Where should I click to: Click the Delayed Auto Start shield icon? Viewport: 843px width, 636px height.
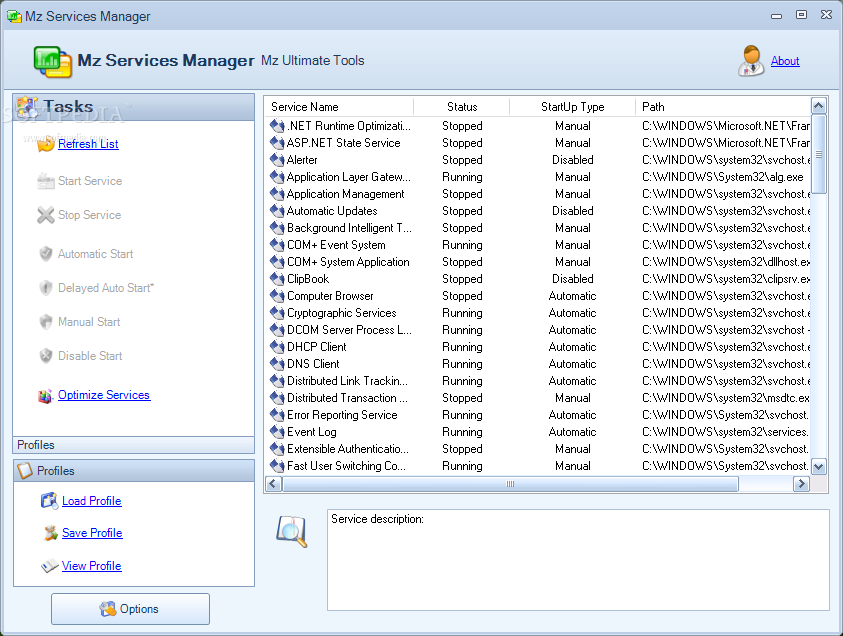pyautogui.click(x=46, y=288)
